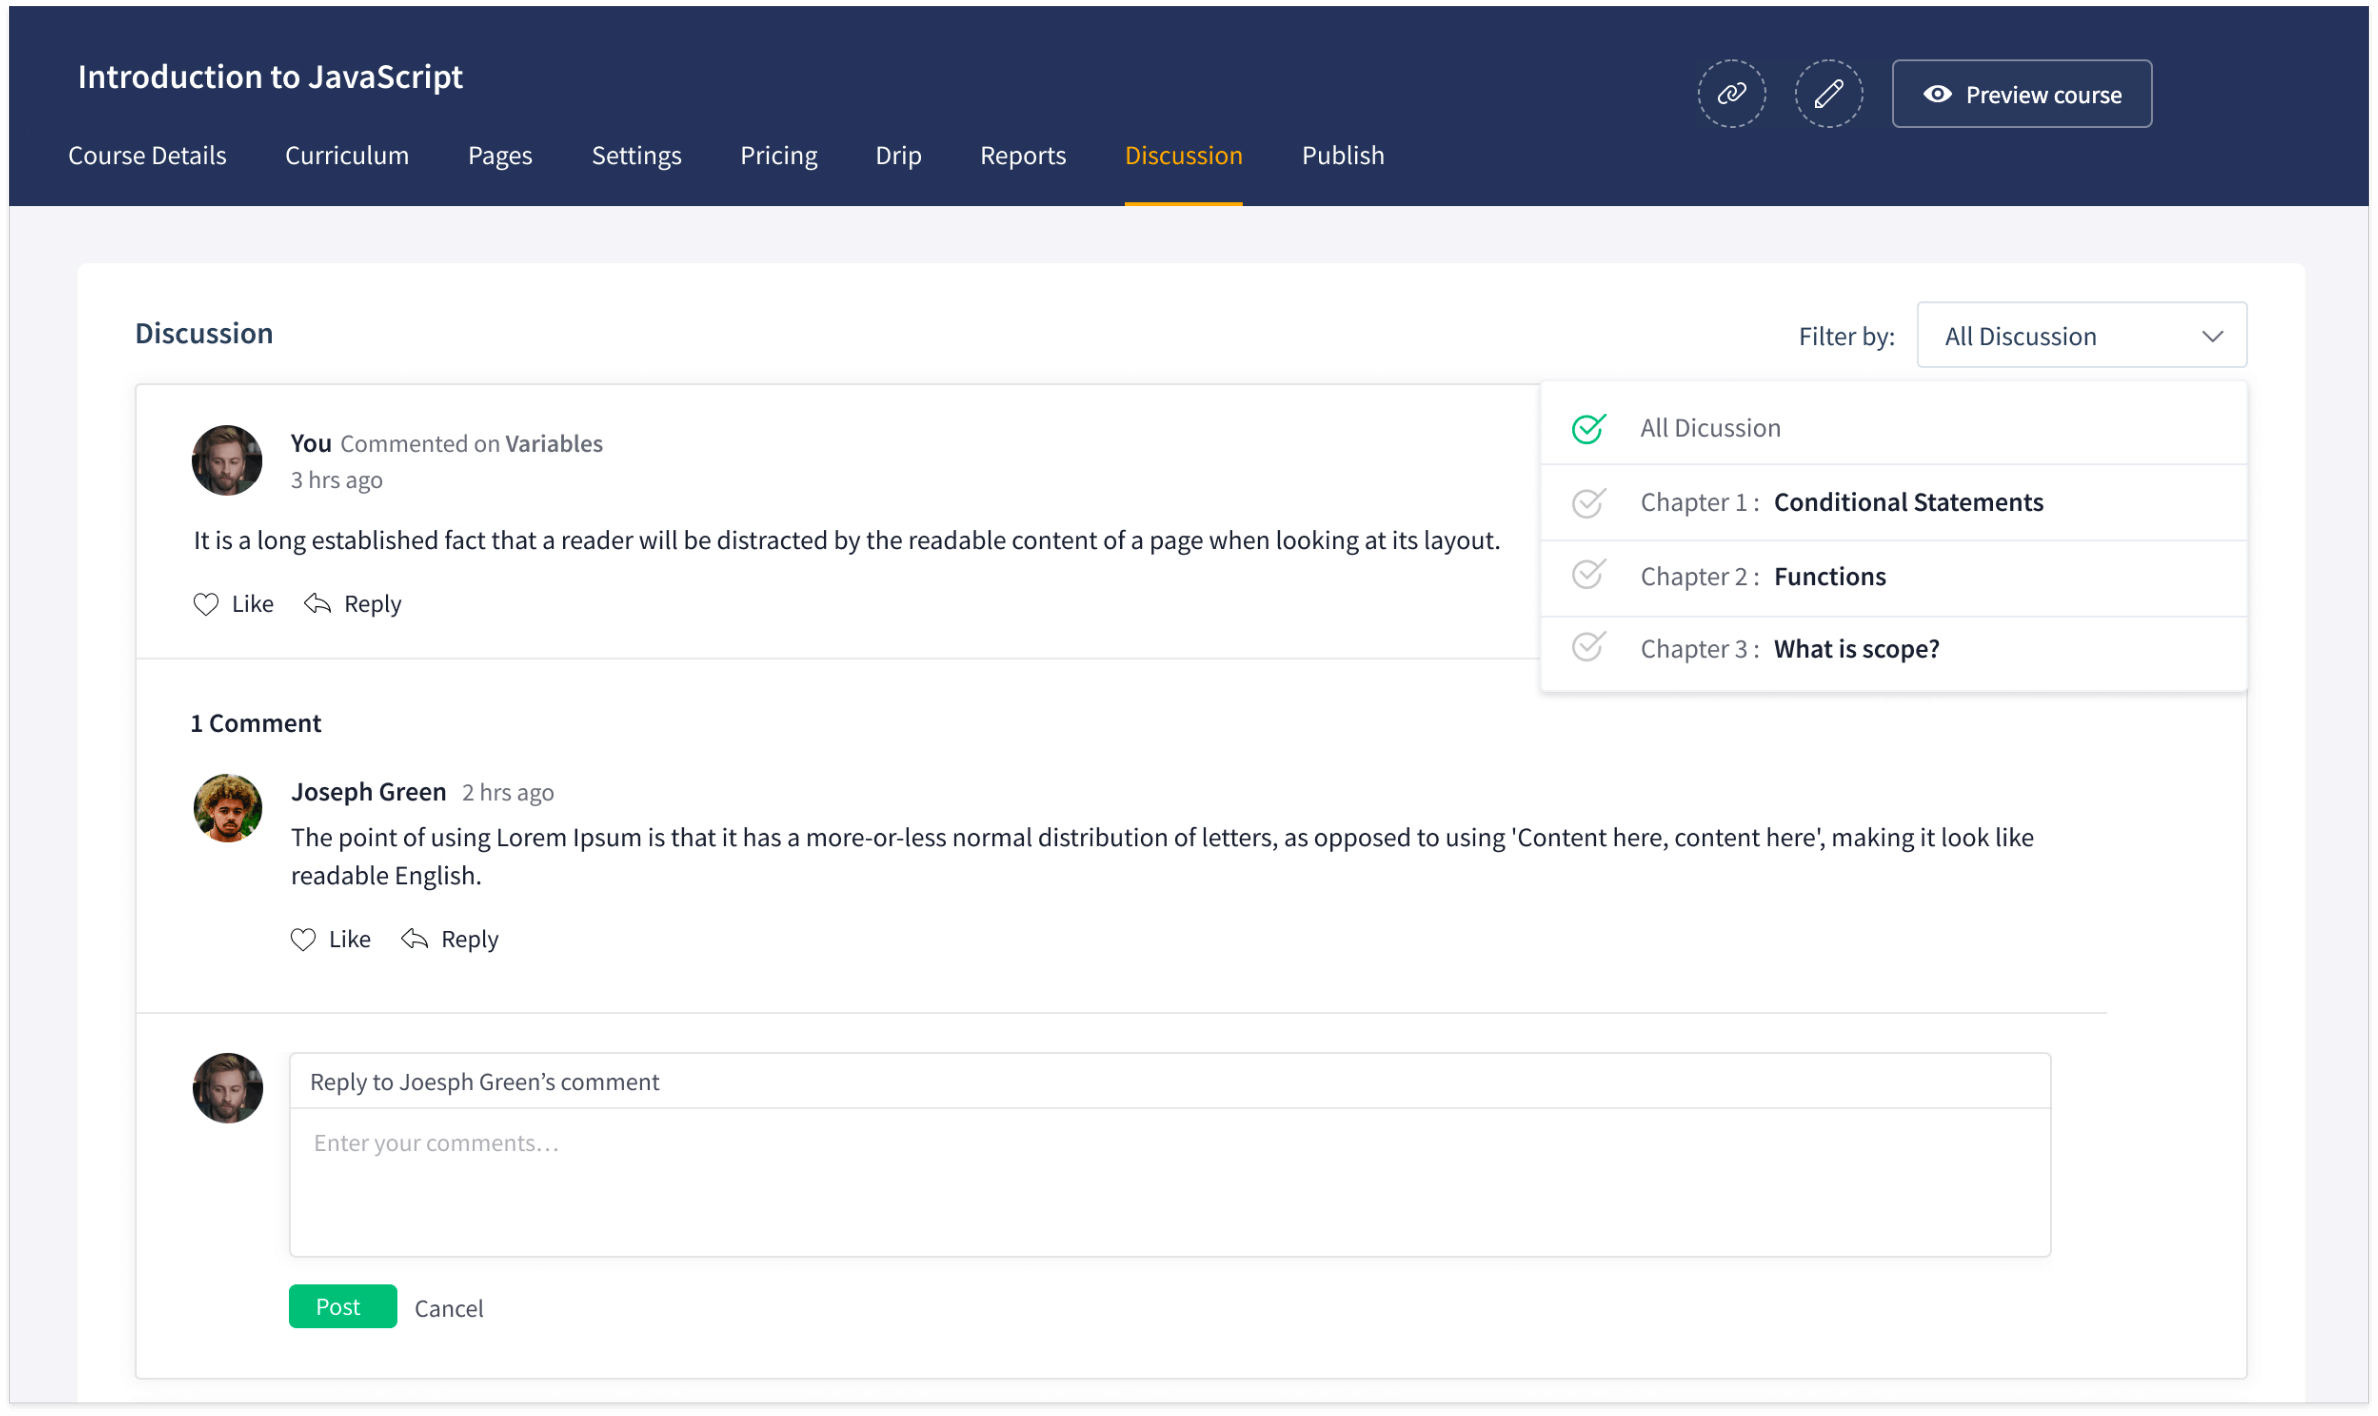Screen dimensions: 2378x1416
Task: Switch to the Curriculum tab
Action: 346,156
